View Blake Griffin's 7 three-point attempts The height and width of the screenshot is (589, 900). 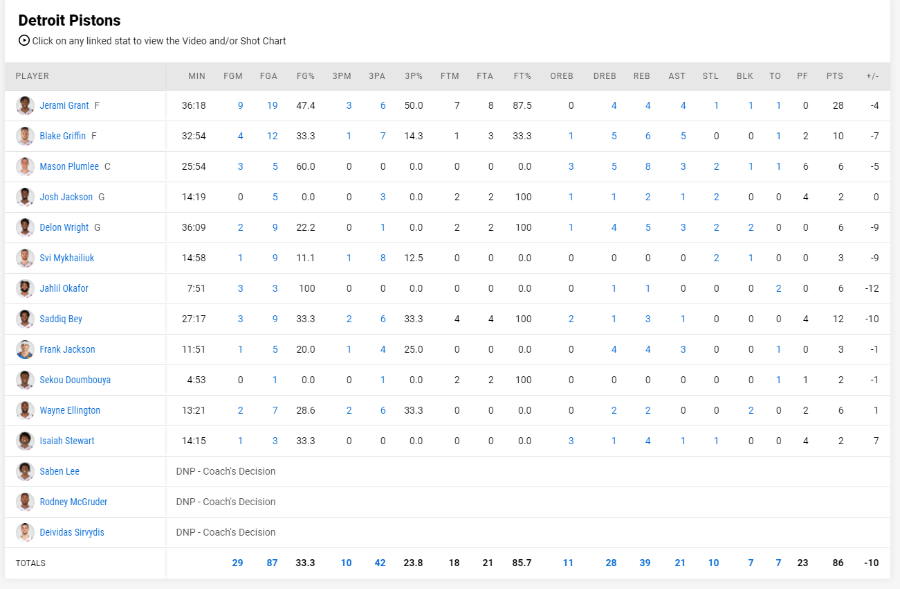[383, 136]
